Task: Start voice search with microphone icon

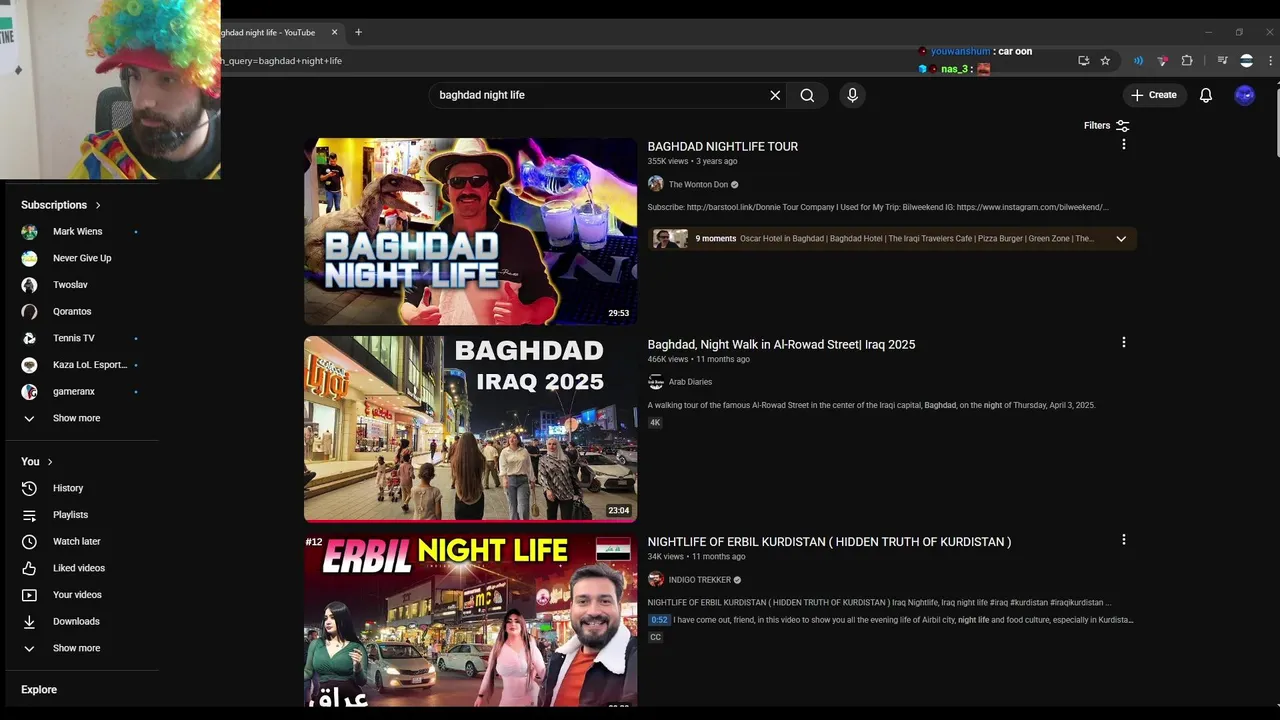Action: [852, 95]
